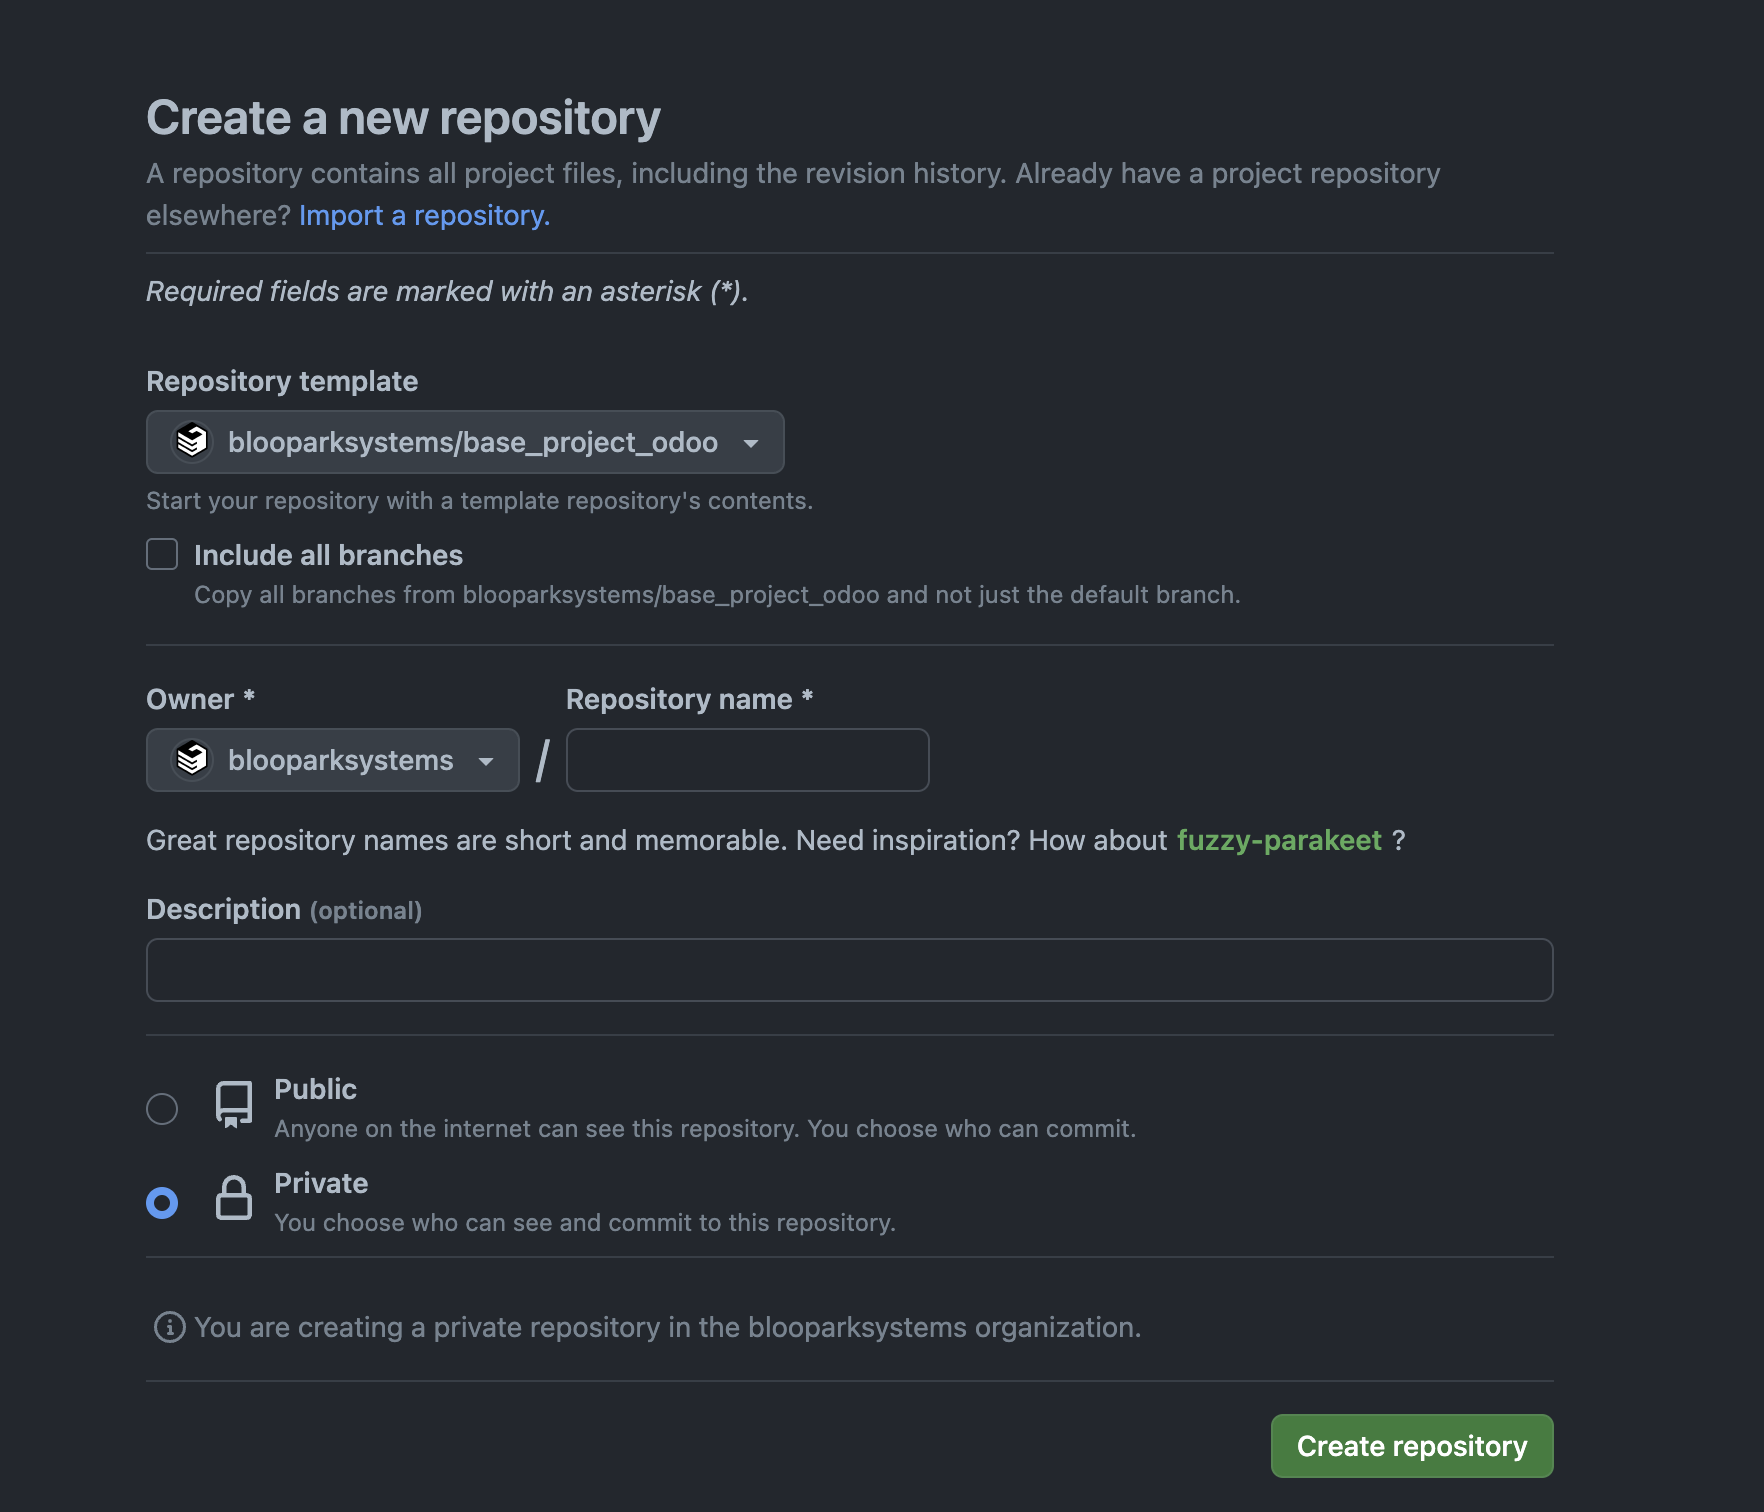The image size is (1764, 1512).
Task: Focus the Description text field
Action: coord(850,970)
